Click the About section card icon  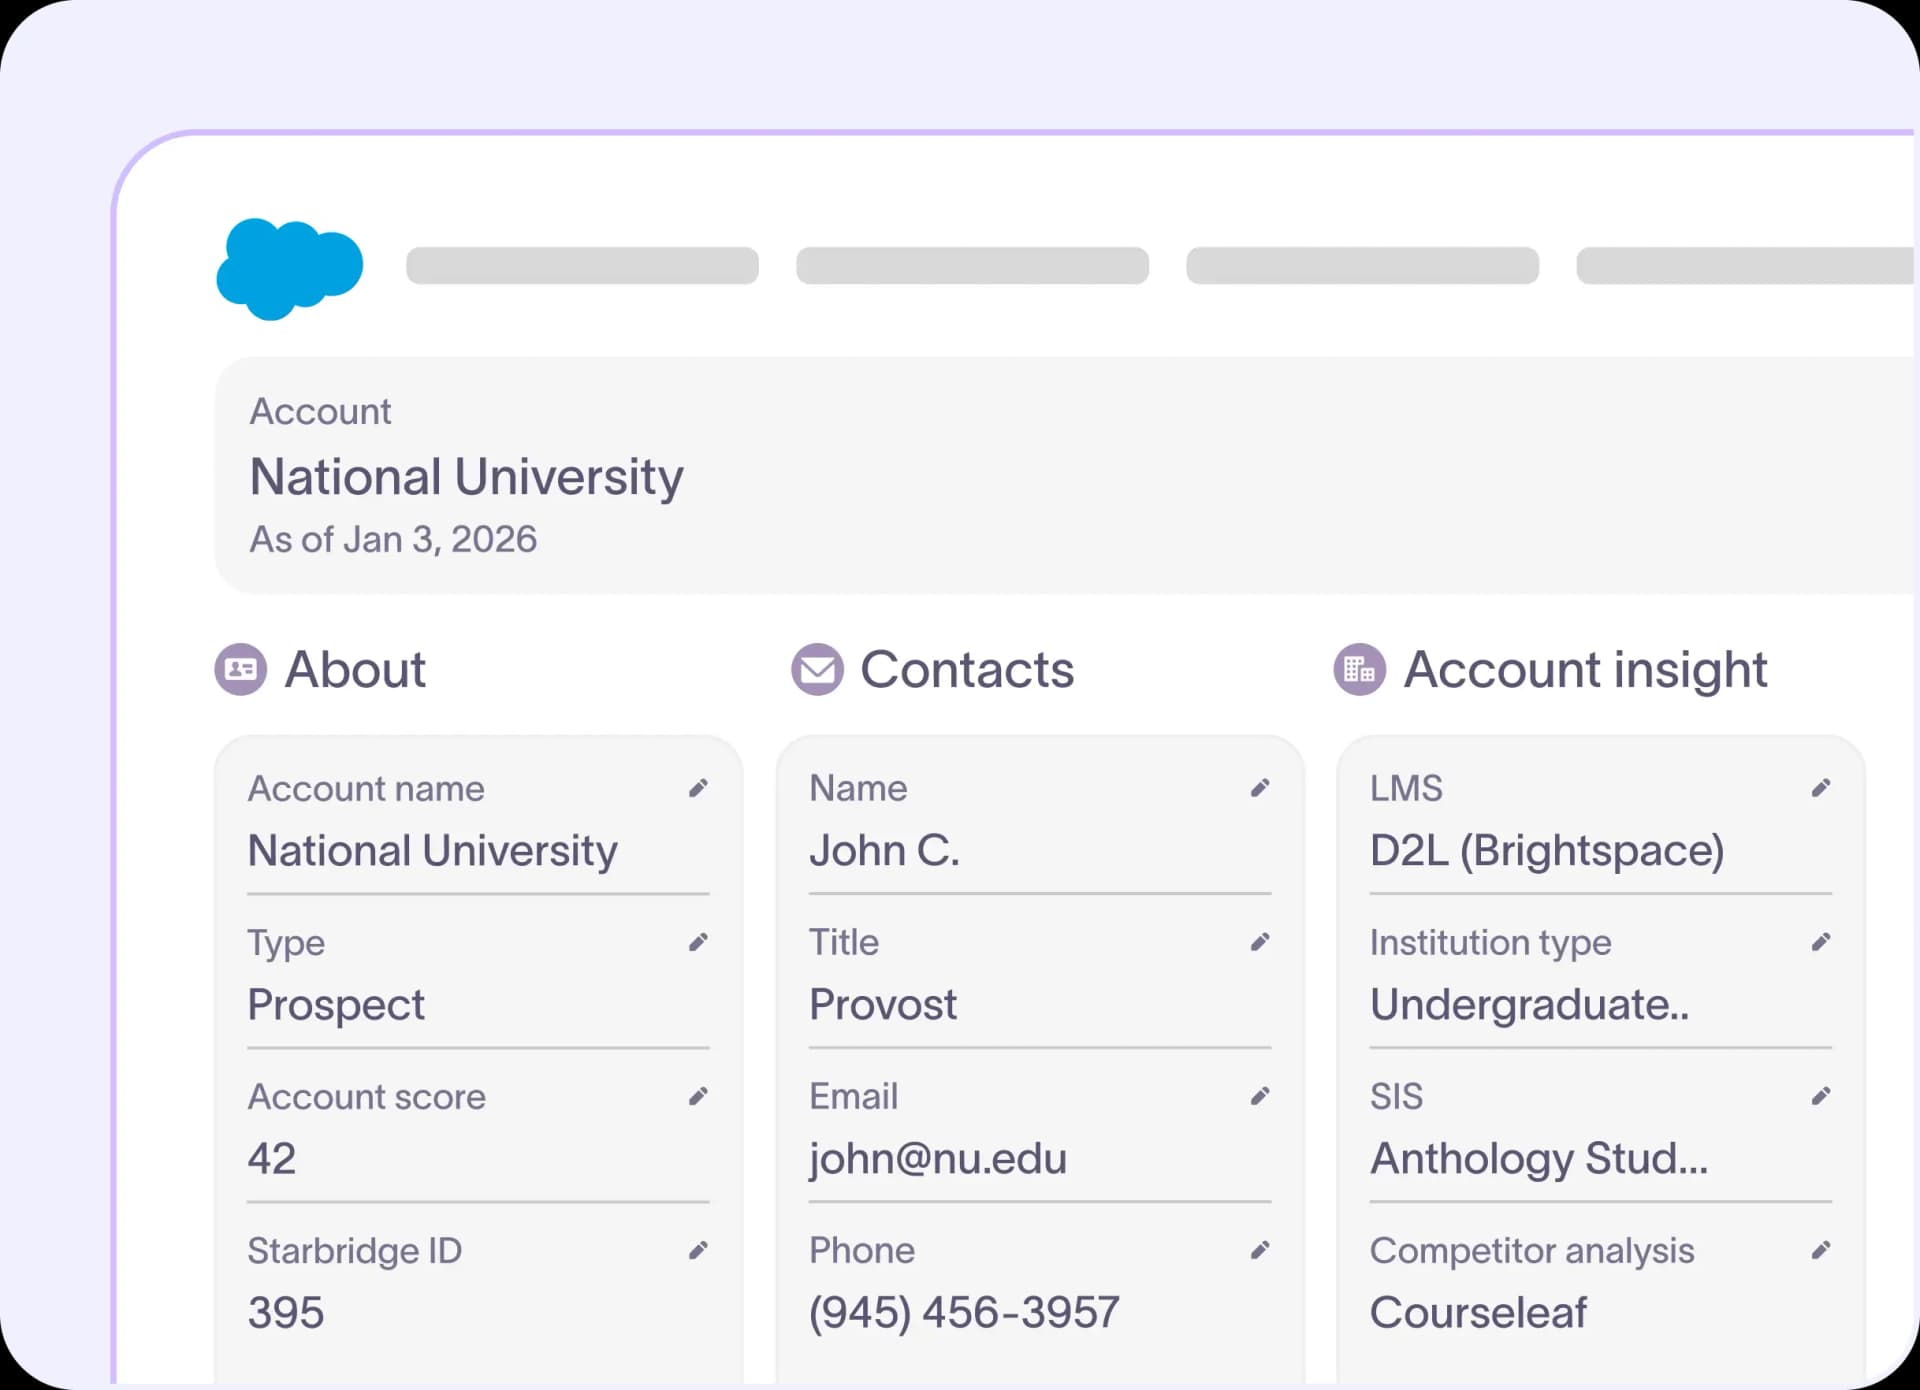tap(241, 669)
